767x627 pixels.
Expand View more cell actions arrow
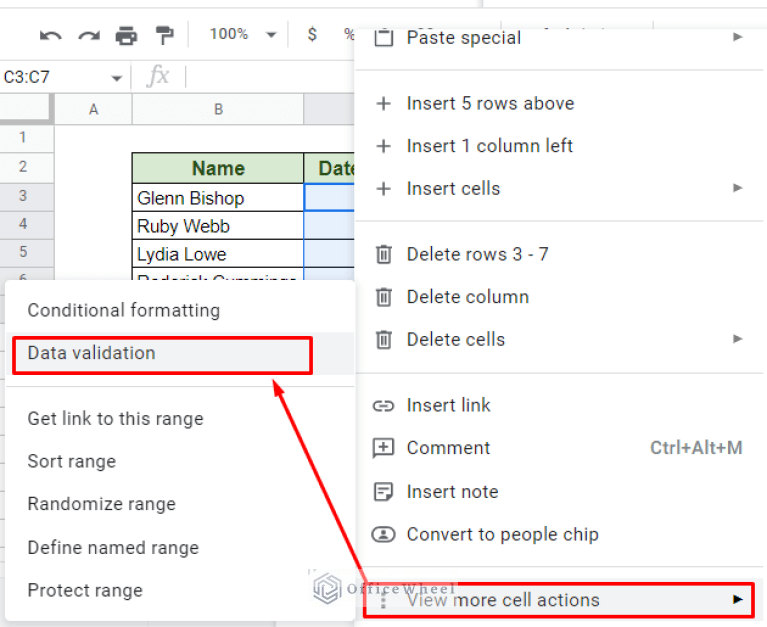[x=738, y=600]
